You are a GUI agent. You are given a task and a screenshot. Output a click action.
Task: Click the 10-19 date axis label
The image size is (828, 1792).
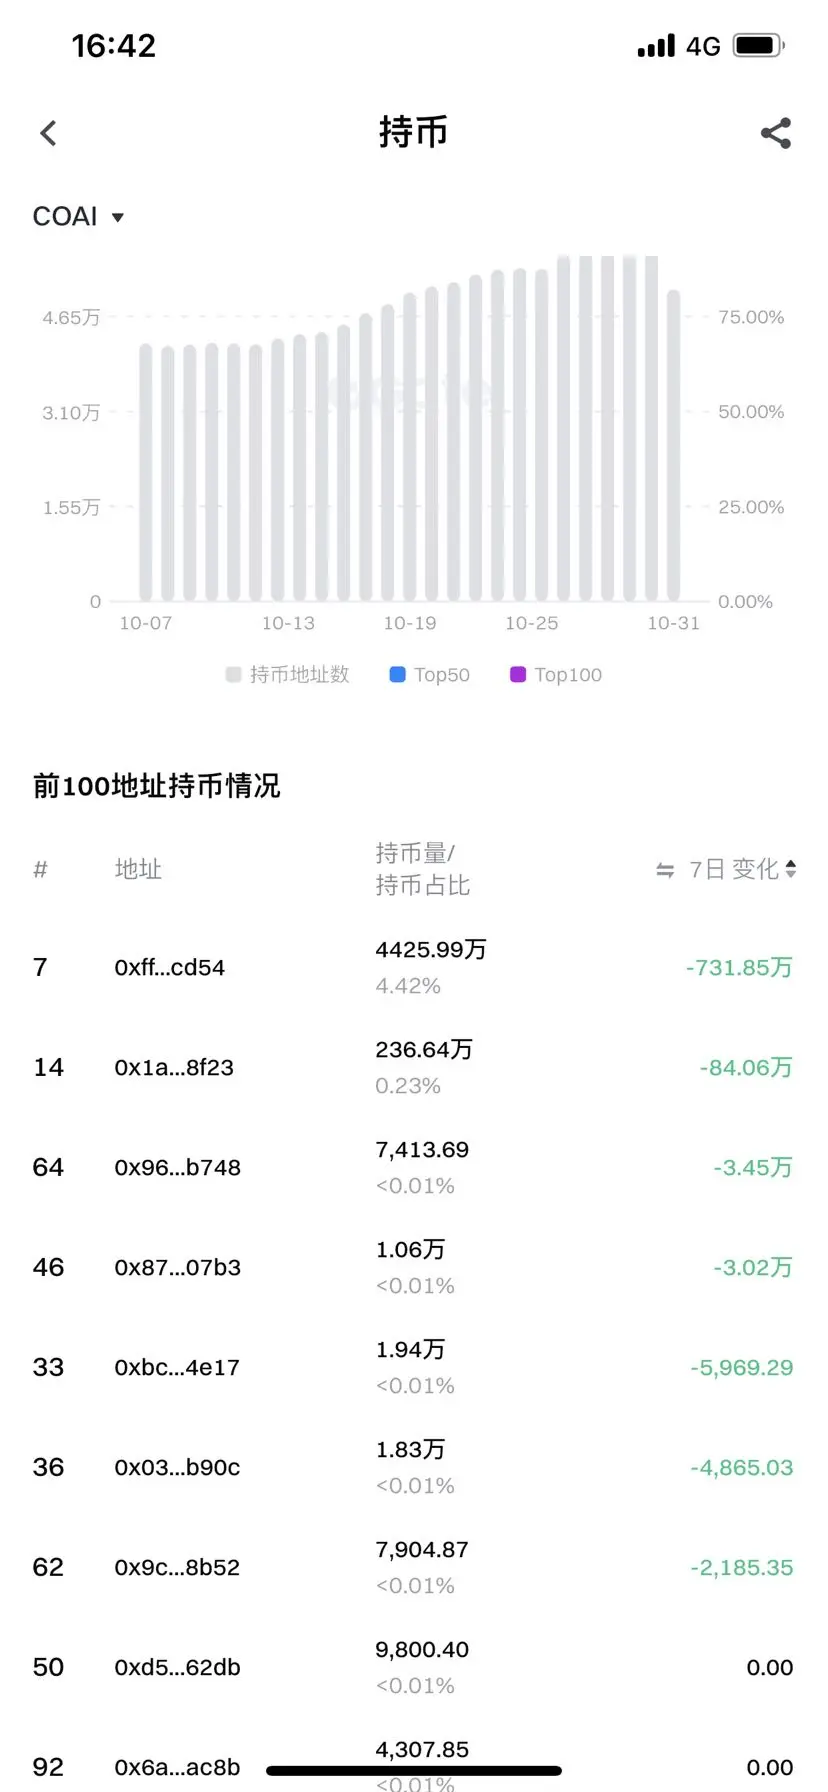(410, 623)
